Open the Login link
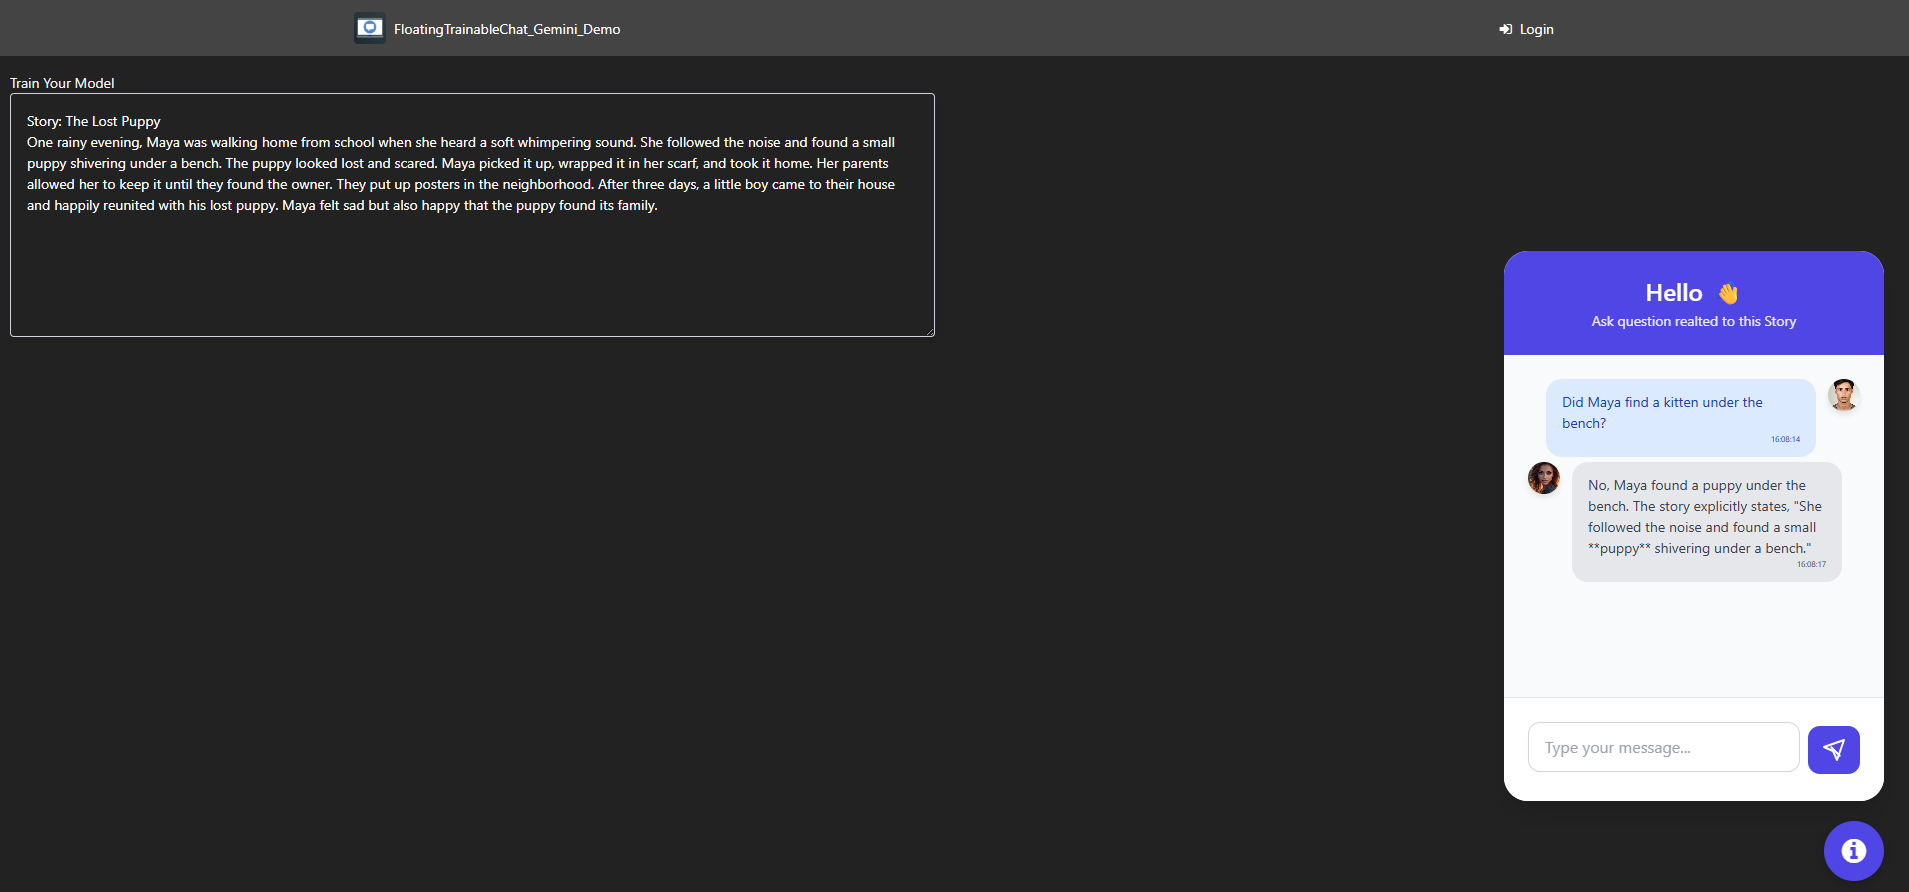 pos(1526,29)
